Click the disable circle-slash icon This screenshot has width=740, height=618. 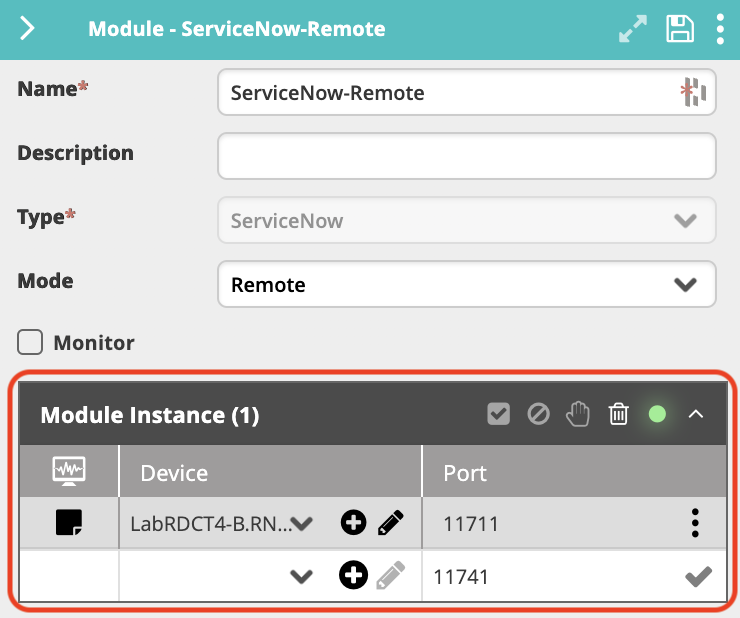point(538,415)
